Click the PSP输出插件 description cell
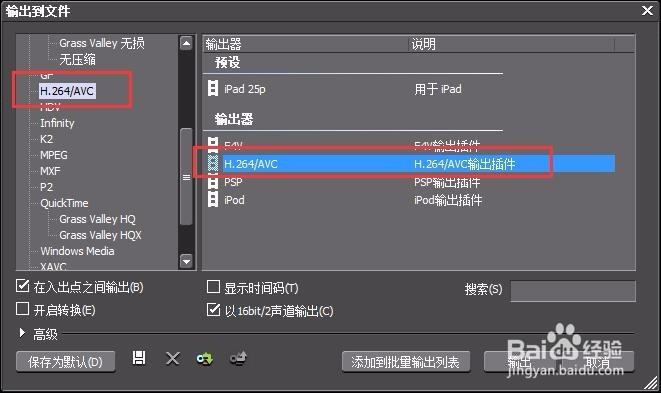Viewport: 661px width, 393px height. pyautogui.click(x=447, y=182)
